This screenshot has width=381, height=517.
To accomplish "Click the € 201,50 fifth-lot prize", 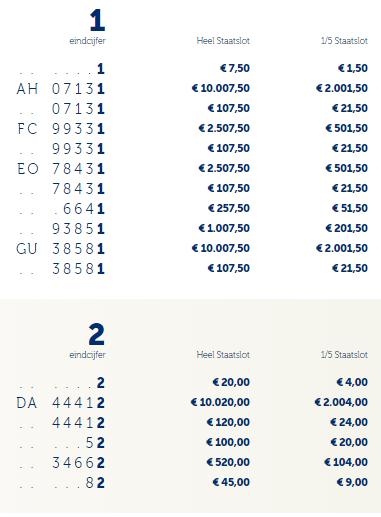I will click(x=347, y=228).
